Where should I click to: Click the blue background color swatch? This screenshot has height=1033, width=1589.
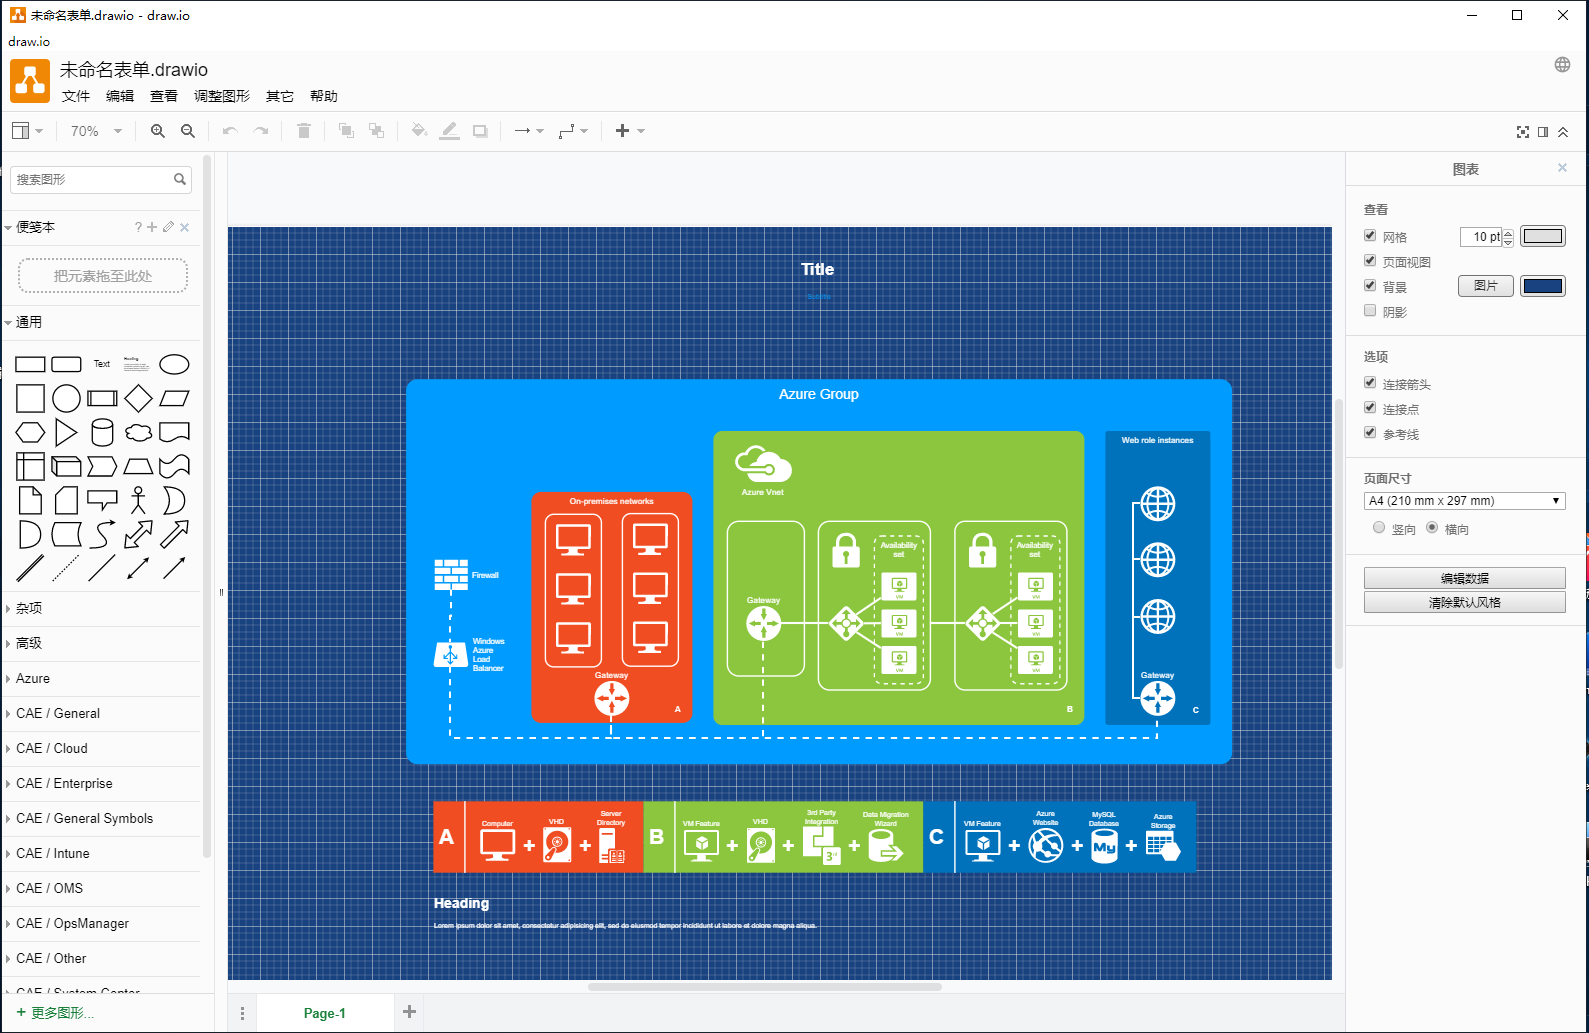click(1543, 286)
